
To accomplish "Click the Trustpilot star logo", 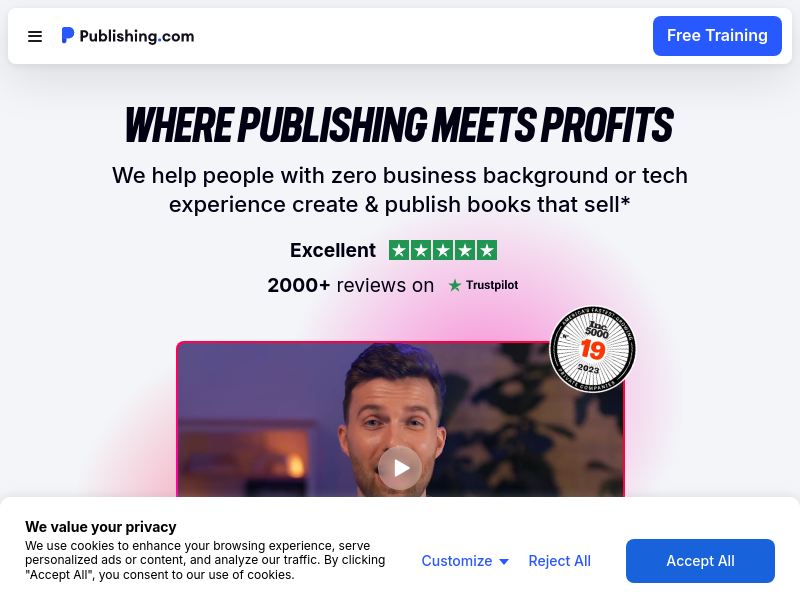I will pos(454,285).
